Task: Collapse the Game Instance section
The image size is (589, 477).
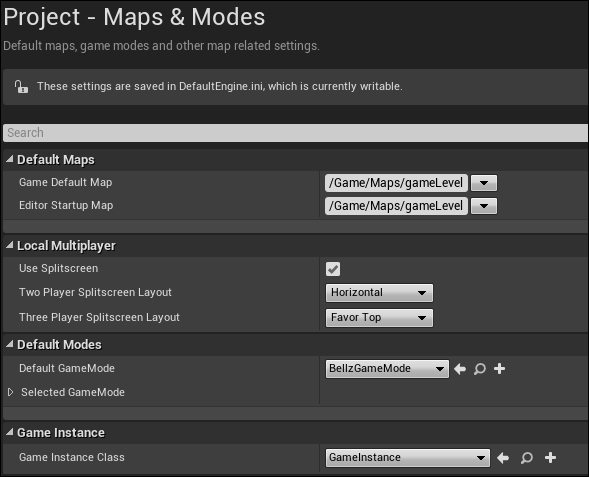Action: tap(9, 432)
